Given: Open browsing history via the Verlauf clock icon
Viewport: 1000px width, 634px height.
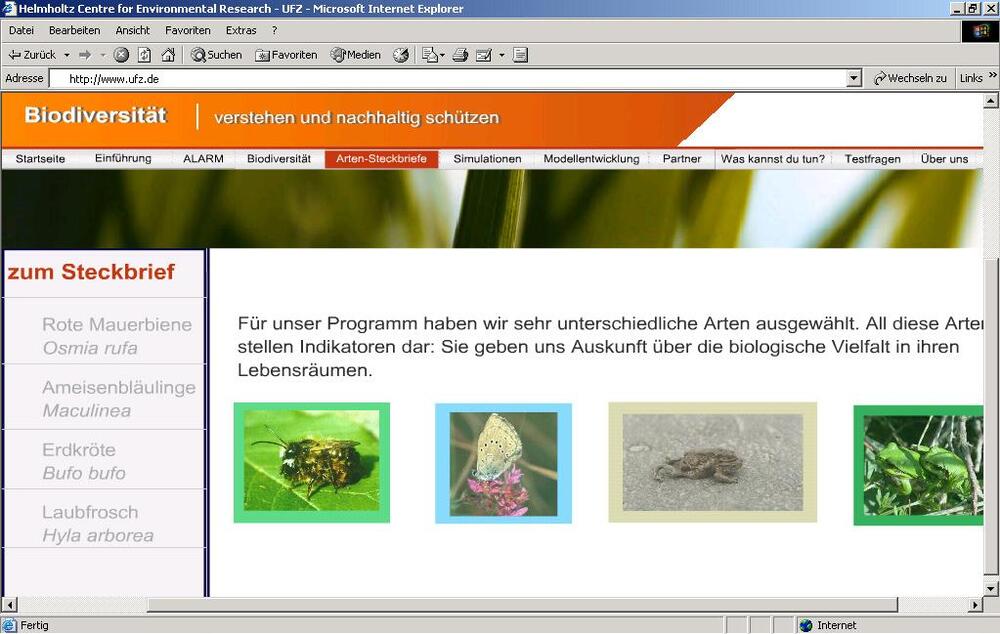Looking at the screenshot, I should tap(400, 55).
